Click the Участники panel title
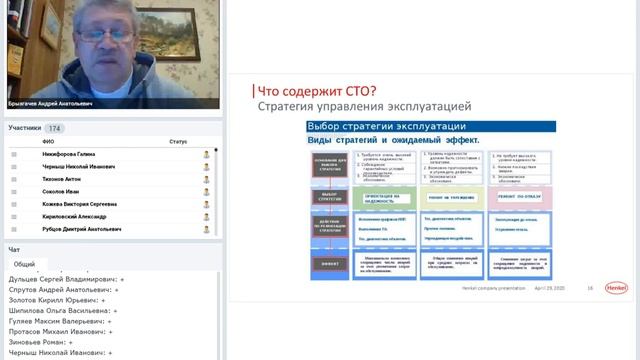The height and width of the screenshot is (360, 640). pyautogui.click(x=24, y=128)
